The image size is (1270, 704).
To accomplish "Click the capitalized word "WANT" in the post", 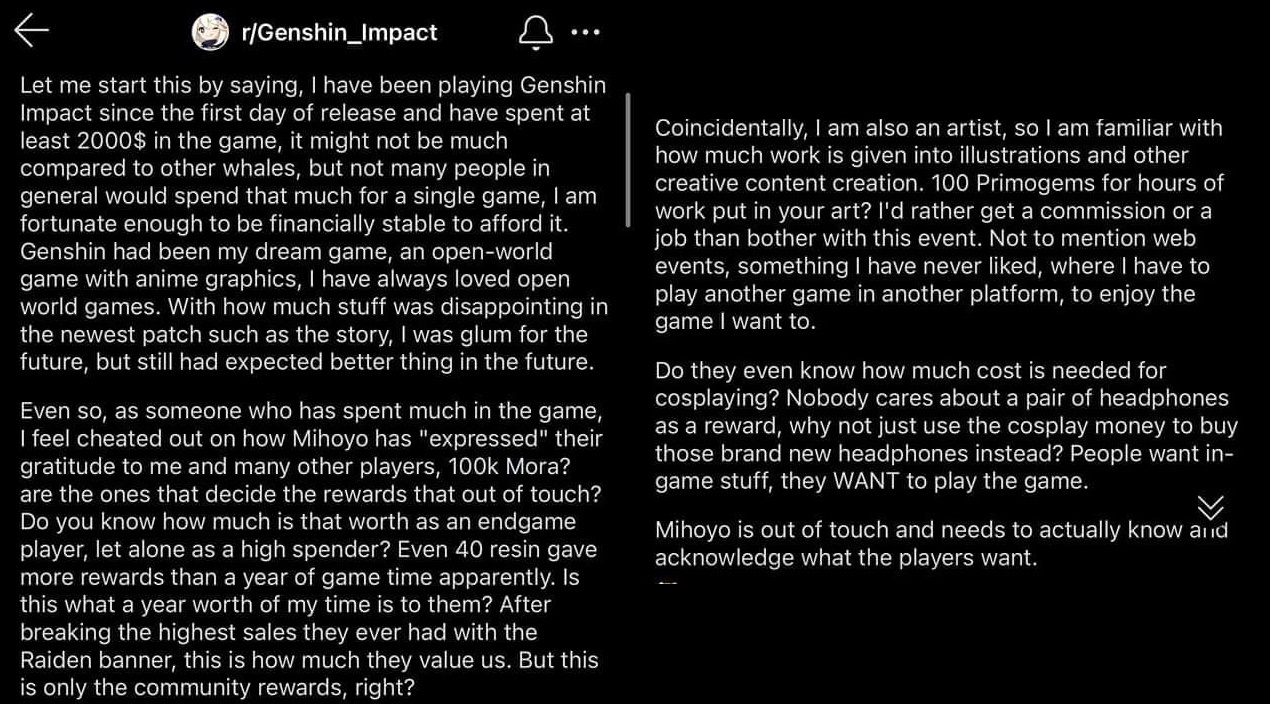I will tap(860, 481).
